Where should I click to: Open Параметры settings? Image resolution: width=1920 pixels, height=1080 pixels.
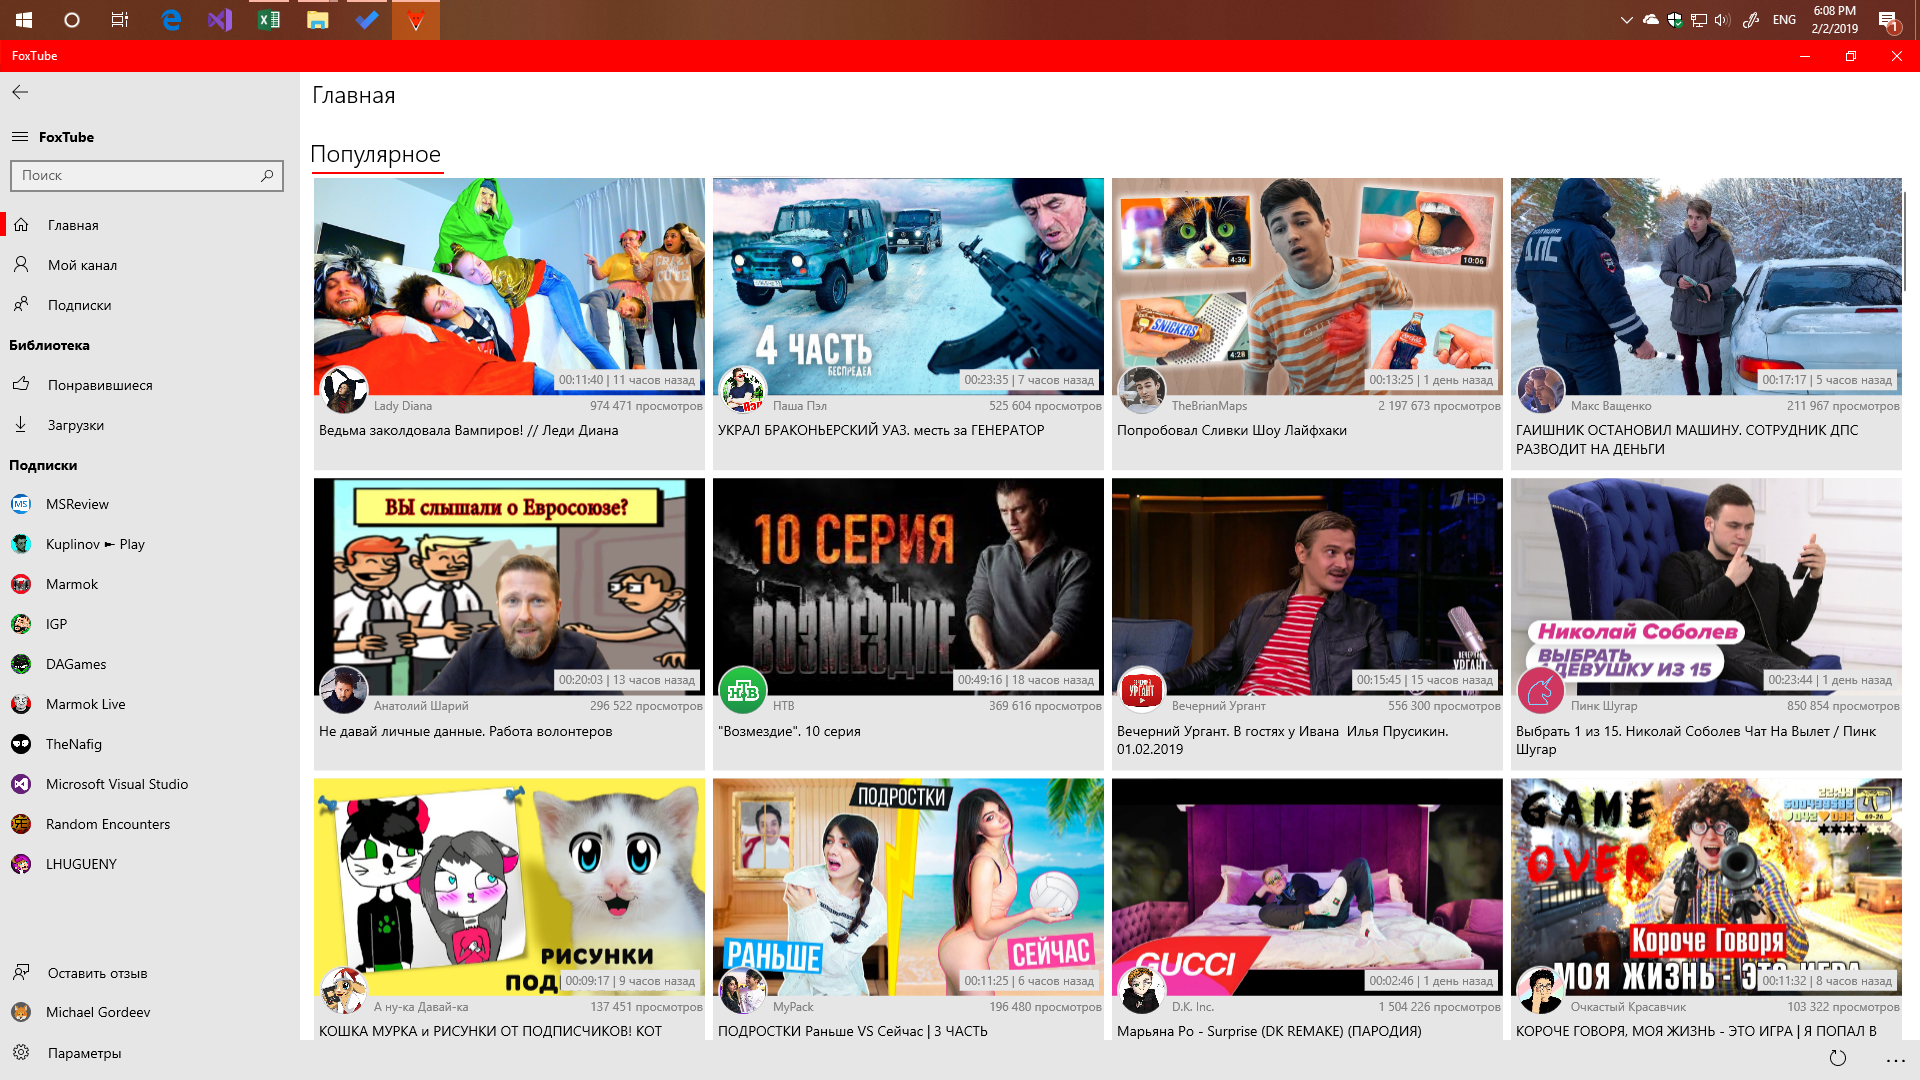84,1053
